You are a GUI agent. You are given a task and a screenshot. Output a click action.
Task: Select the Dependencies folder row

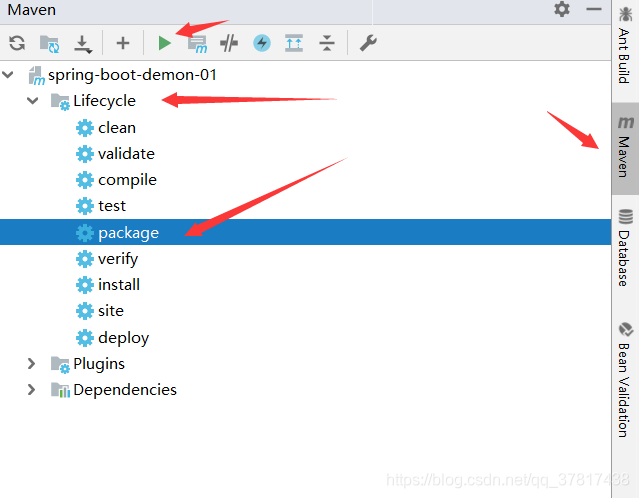(306, 390)
